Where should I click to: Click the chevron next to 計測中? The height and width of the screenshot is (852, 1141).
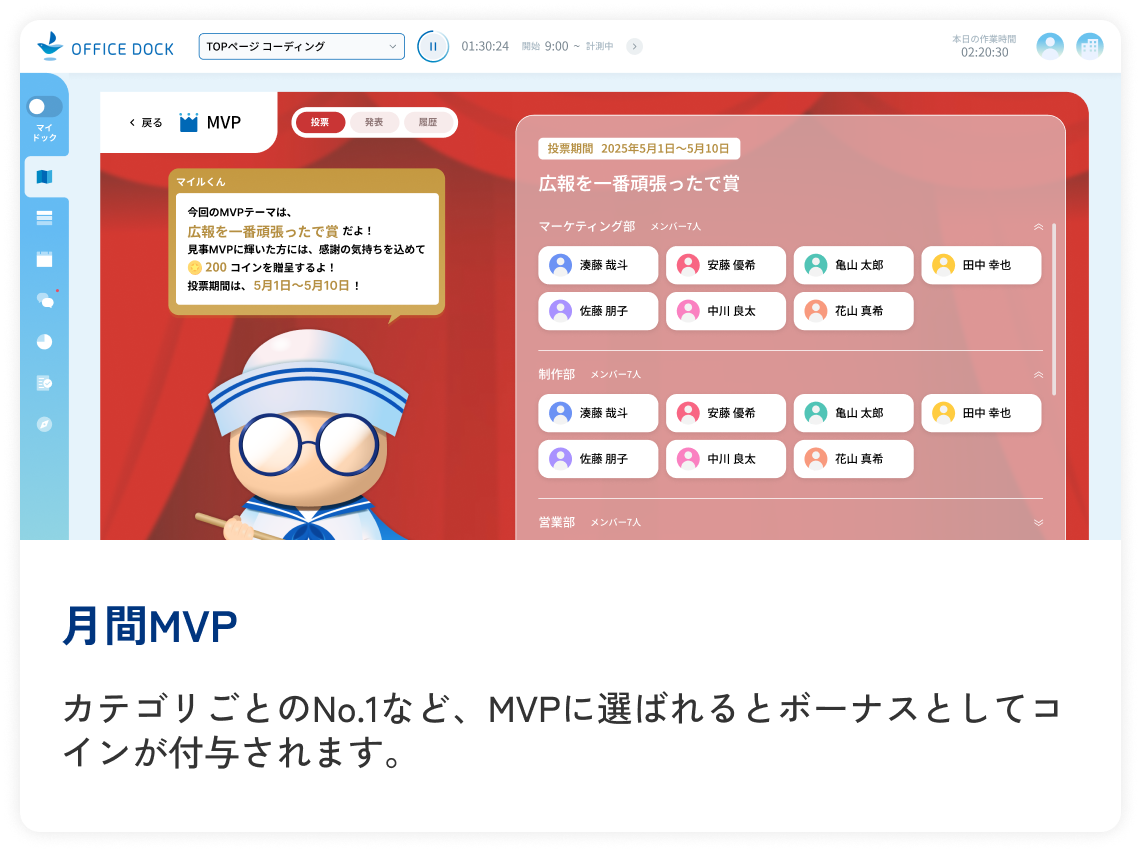tap(634, 46)
